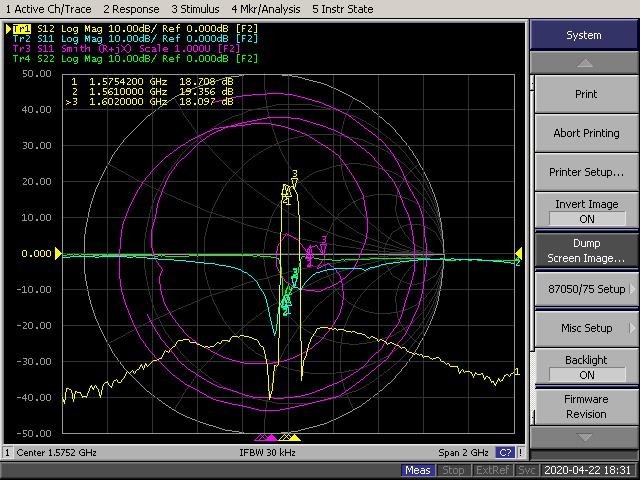Click the IFBW 30 kHz readout
Image resolution: width=640 pixels, height=480 pixels.
[x=267, y=453]
